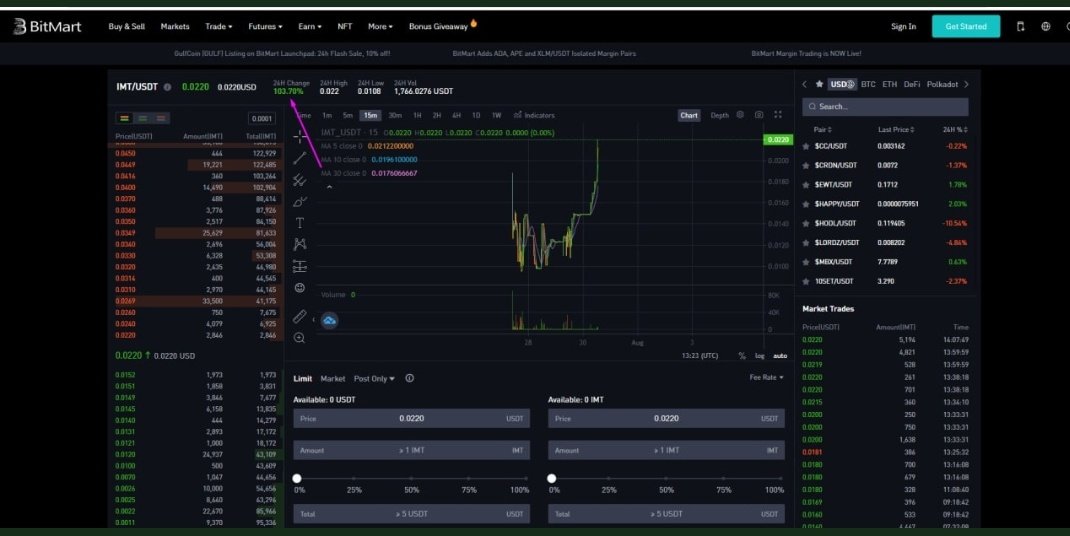The height and width of the screenshot is (536, 1070).
Task: Open the Fee Rate dropdown
Action: coord(766,377)
